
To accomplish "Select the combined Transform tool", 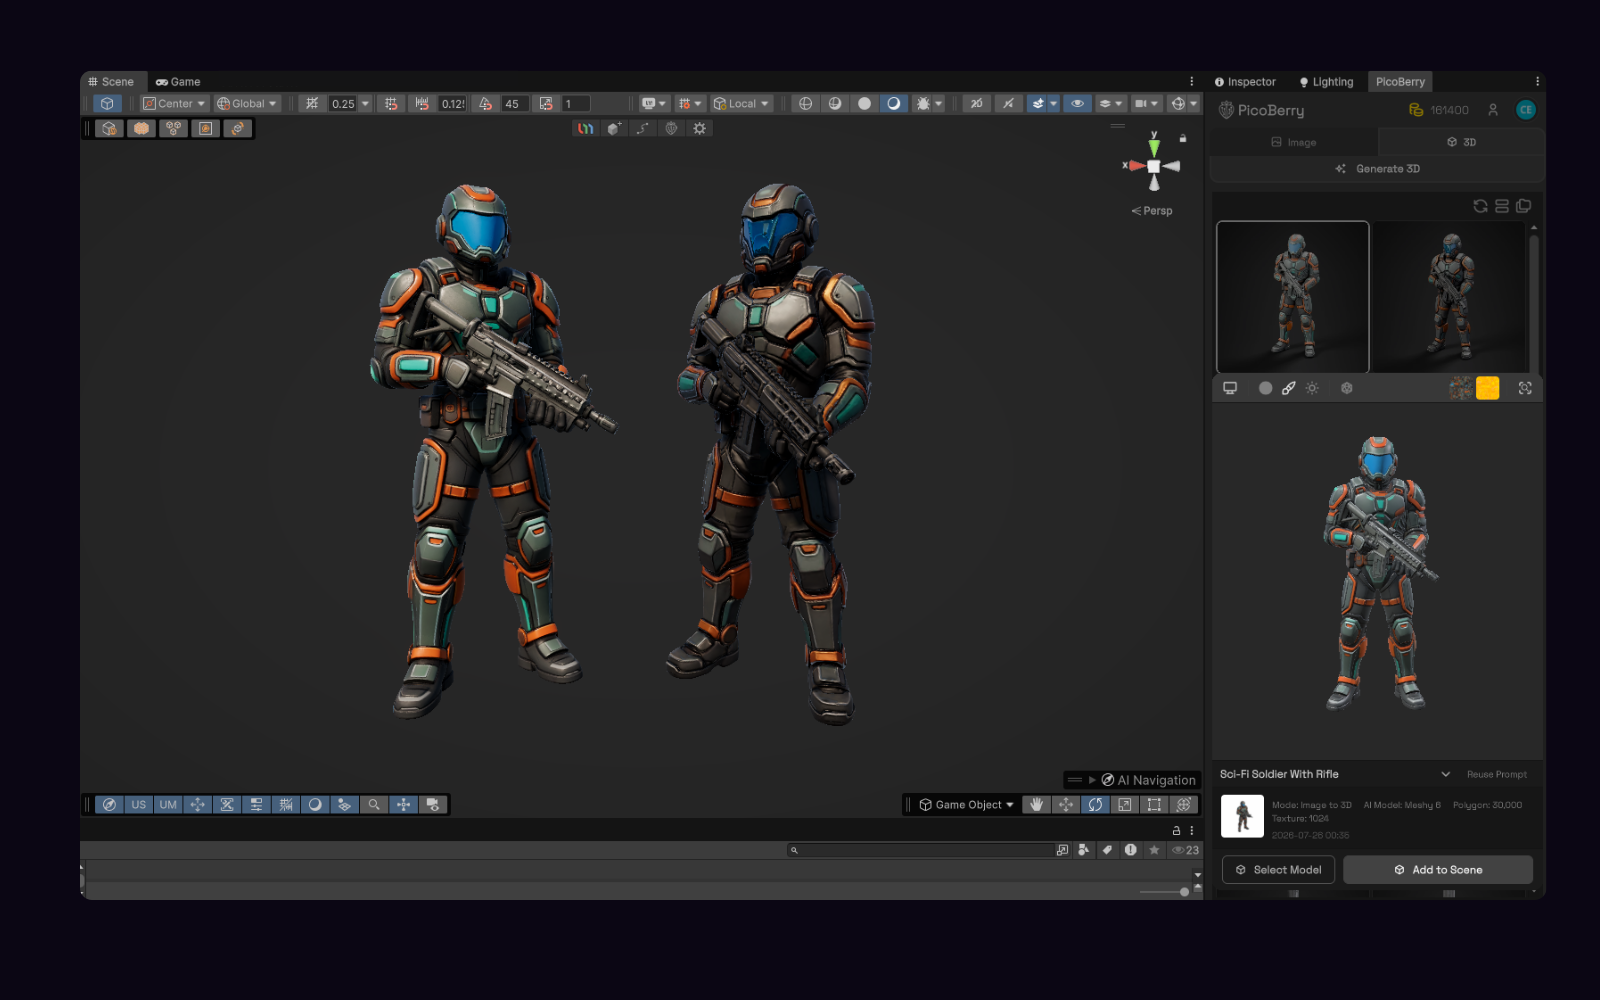I will coord(1184,804).
